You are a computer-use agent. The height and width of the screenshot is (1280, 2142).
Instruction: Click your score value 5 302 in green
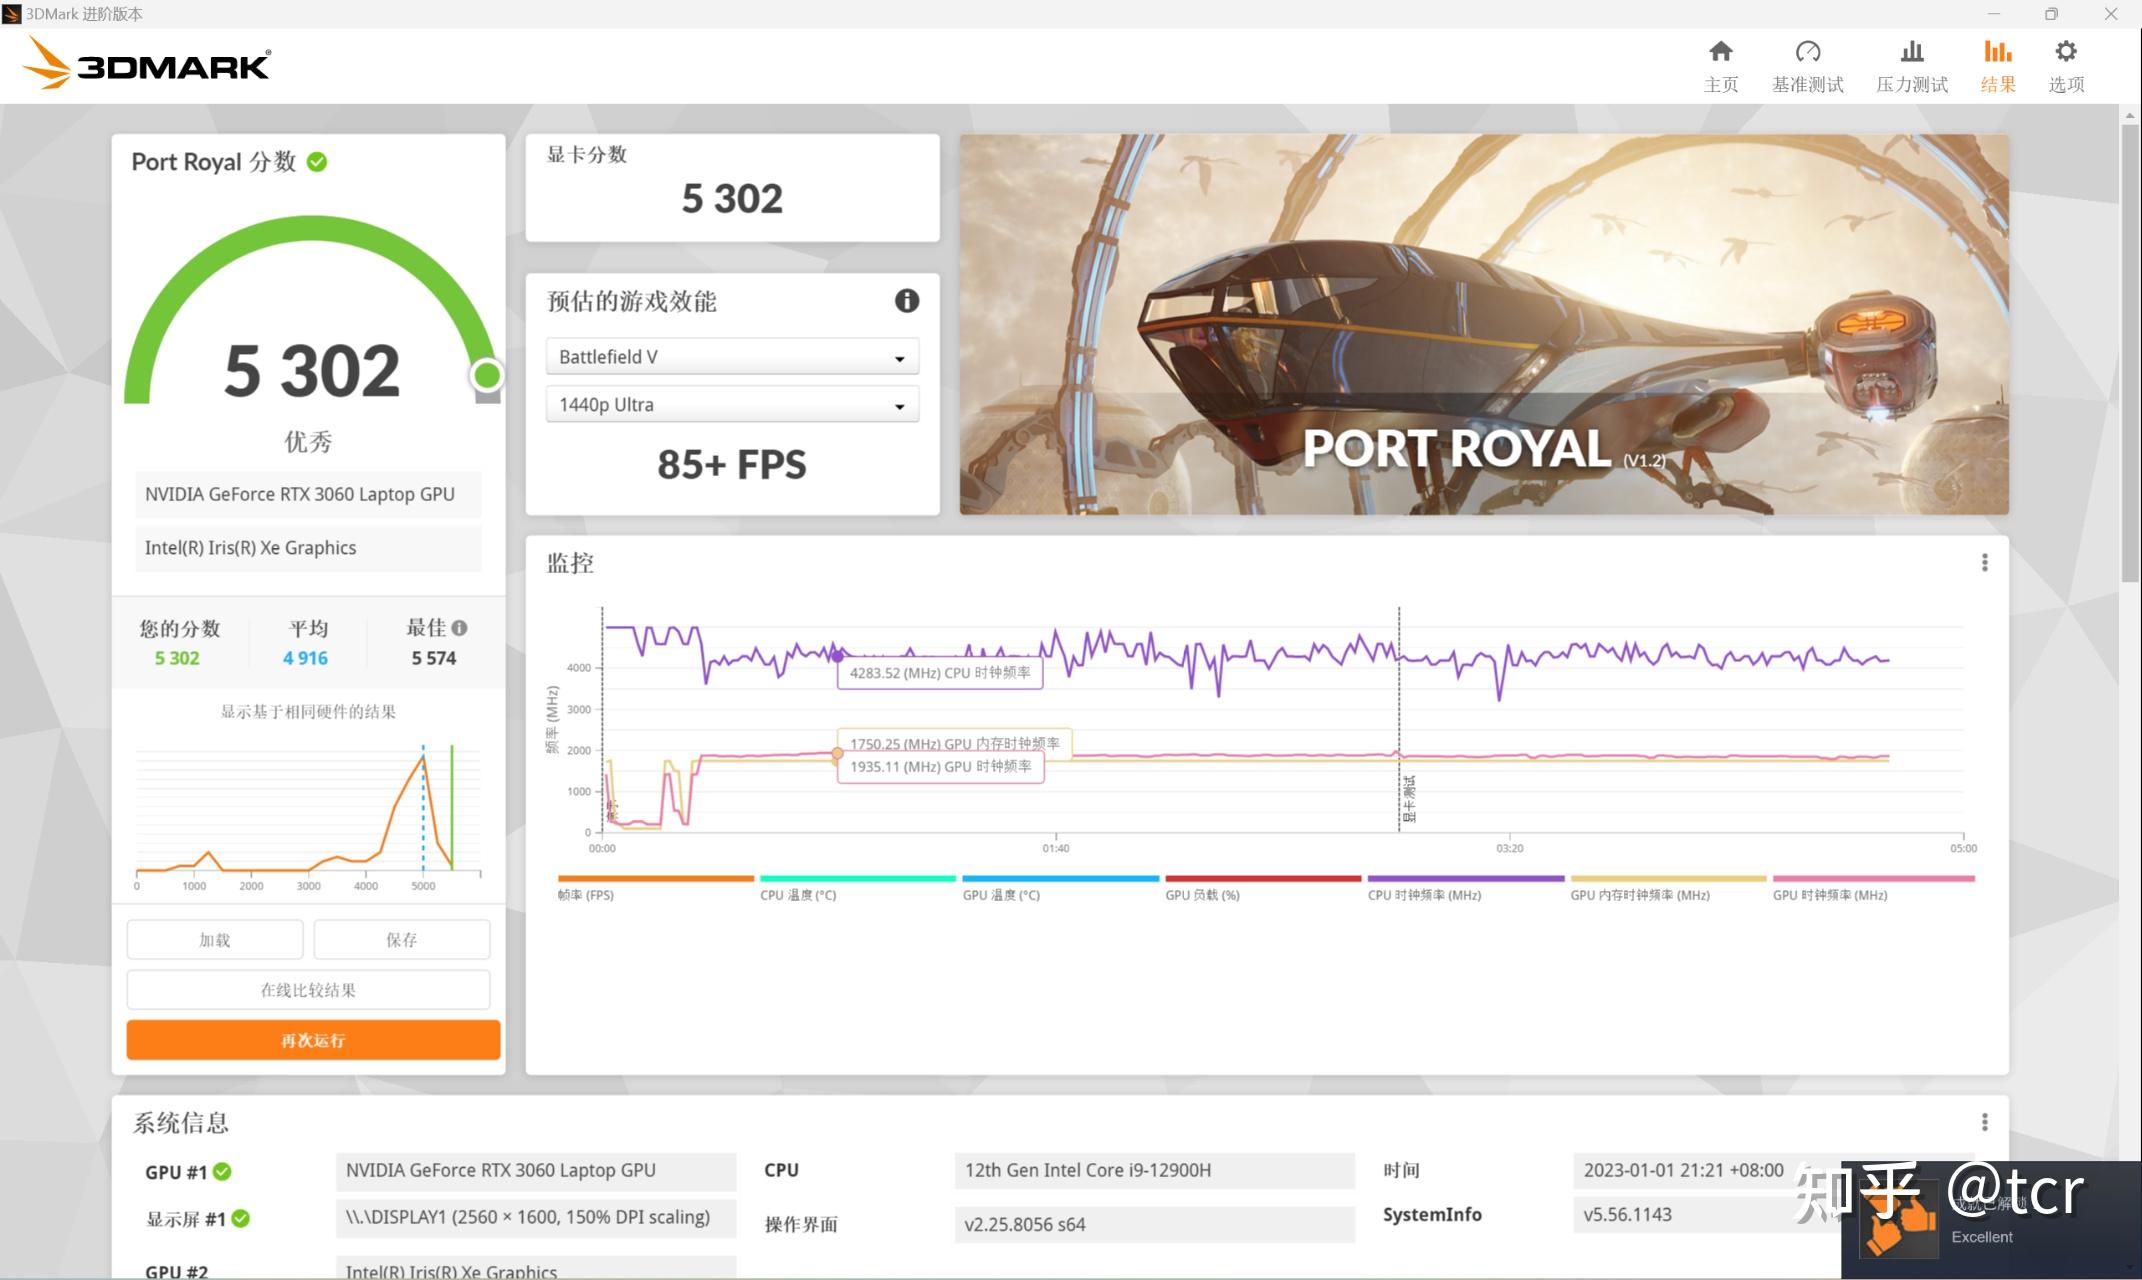(177, 658)
